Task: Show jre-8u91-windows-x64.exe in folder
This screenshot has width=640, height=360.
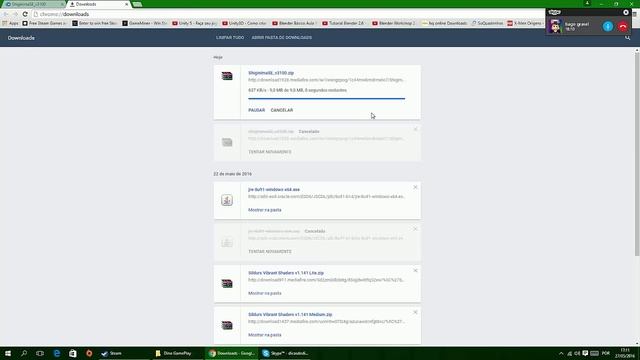Action: (x=264, y=210)
